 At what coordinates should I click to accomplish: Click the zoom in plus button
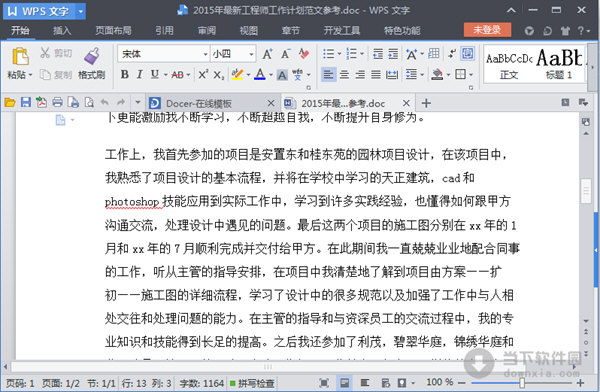coord(580,382)
